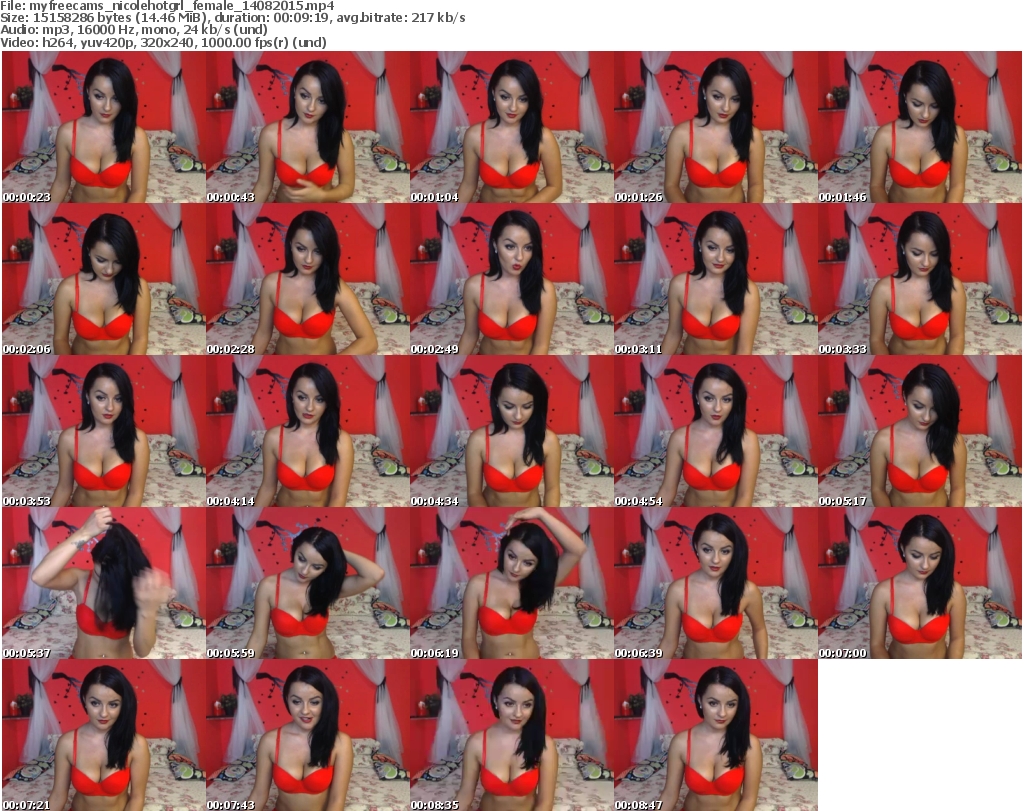Select the thumbnail timestamped 00:07:21
This screenshot has width=1024, height=811.
[104, 735]
